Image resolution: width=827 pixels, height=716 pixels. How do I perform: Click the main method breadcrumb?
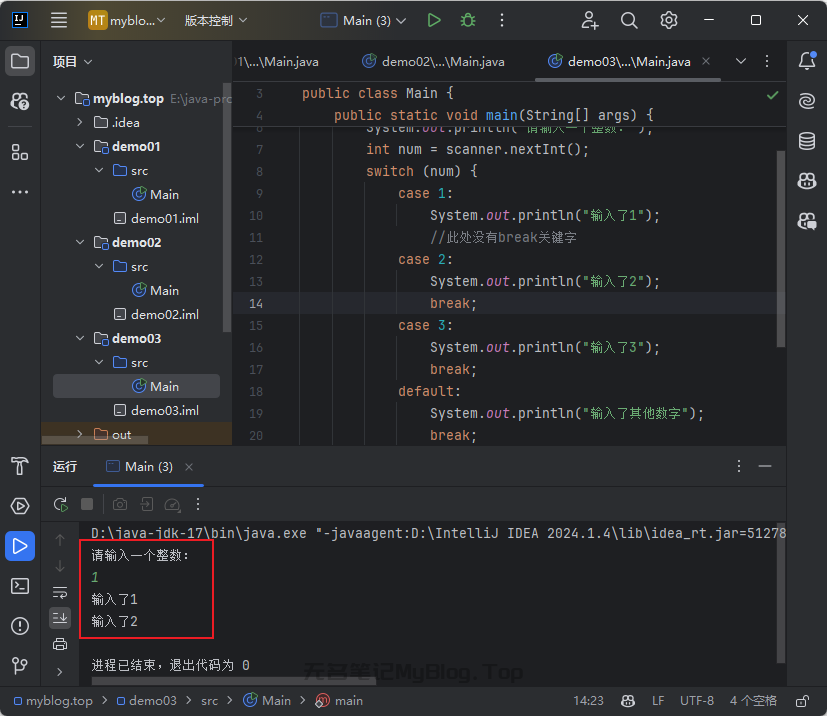pyautogui.click(x=339, y=701)
